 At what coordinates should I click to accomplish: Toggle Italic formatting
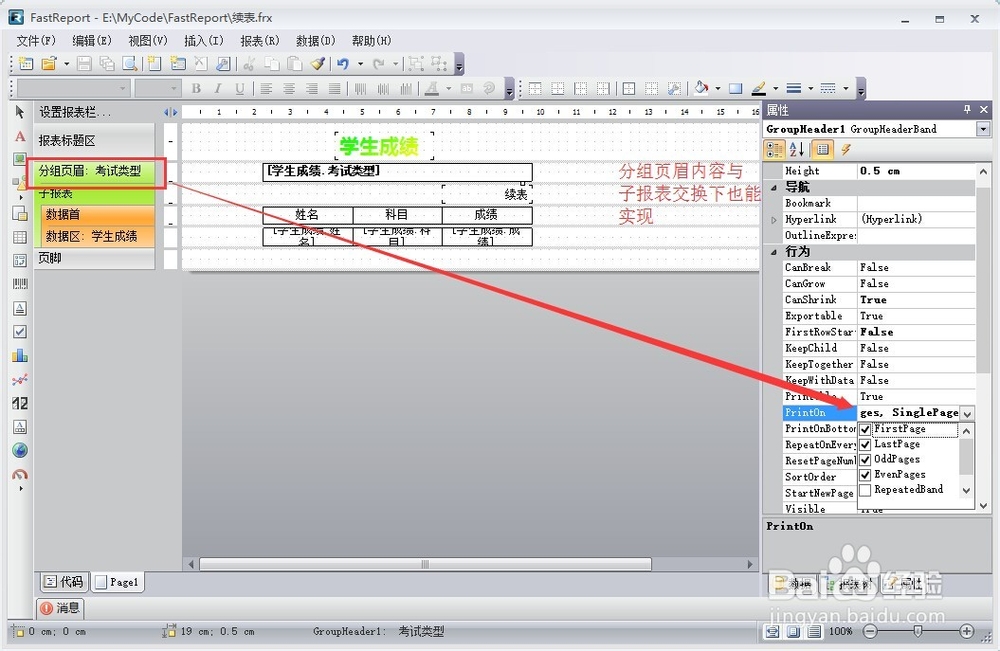tap(218, 88)
